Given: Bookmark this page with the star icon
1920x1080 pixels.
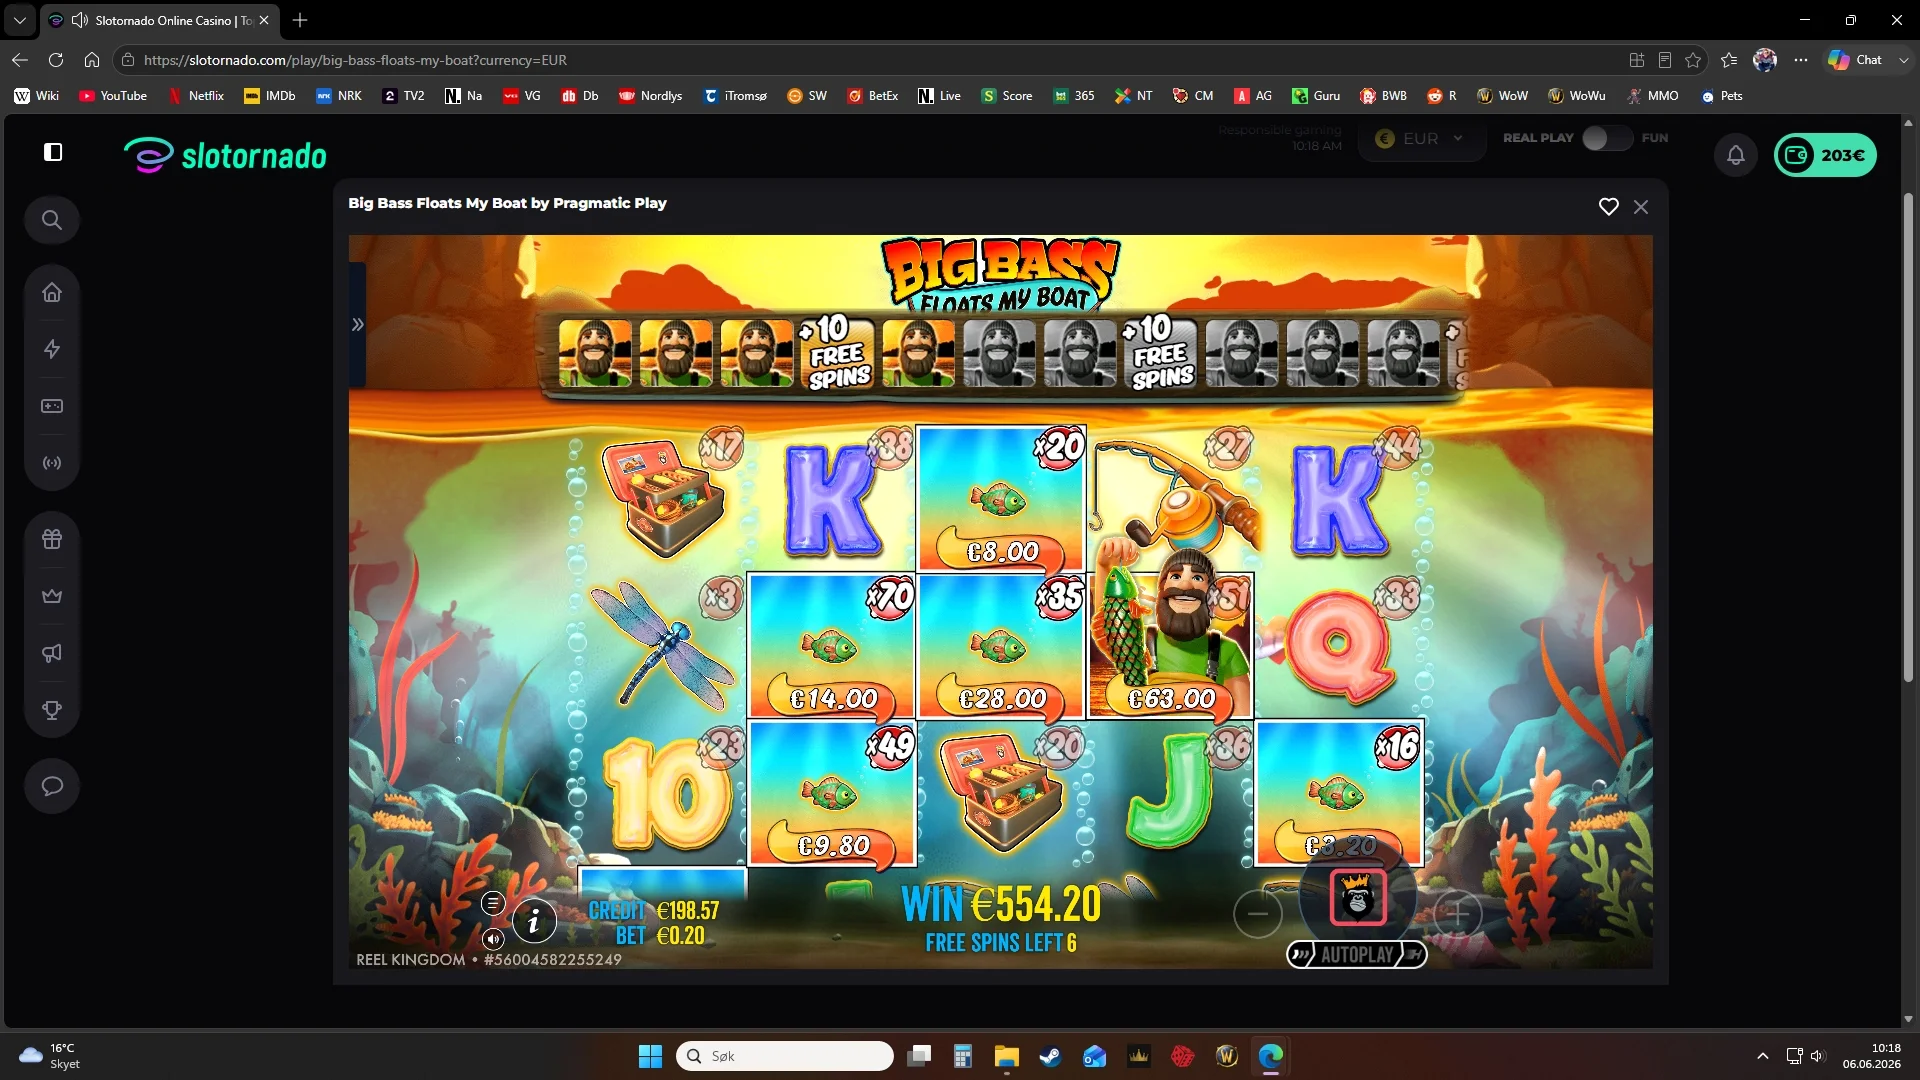Looking at the screenshot, I should pos(1693,60).
